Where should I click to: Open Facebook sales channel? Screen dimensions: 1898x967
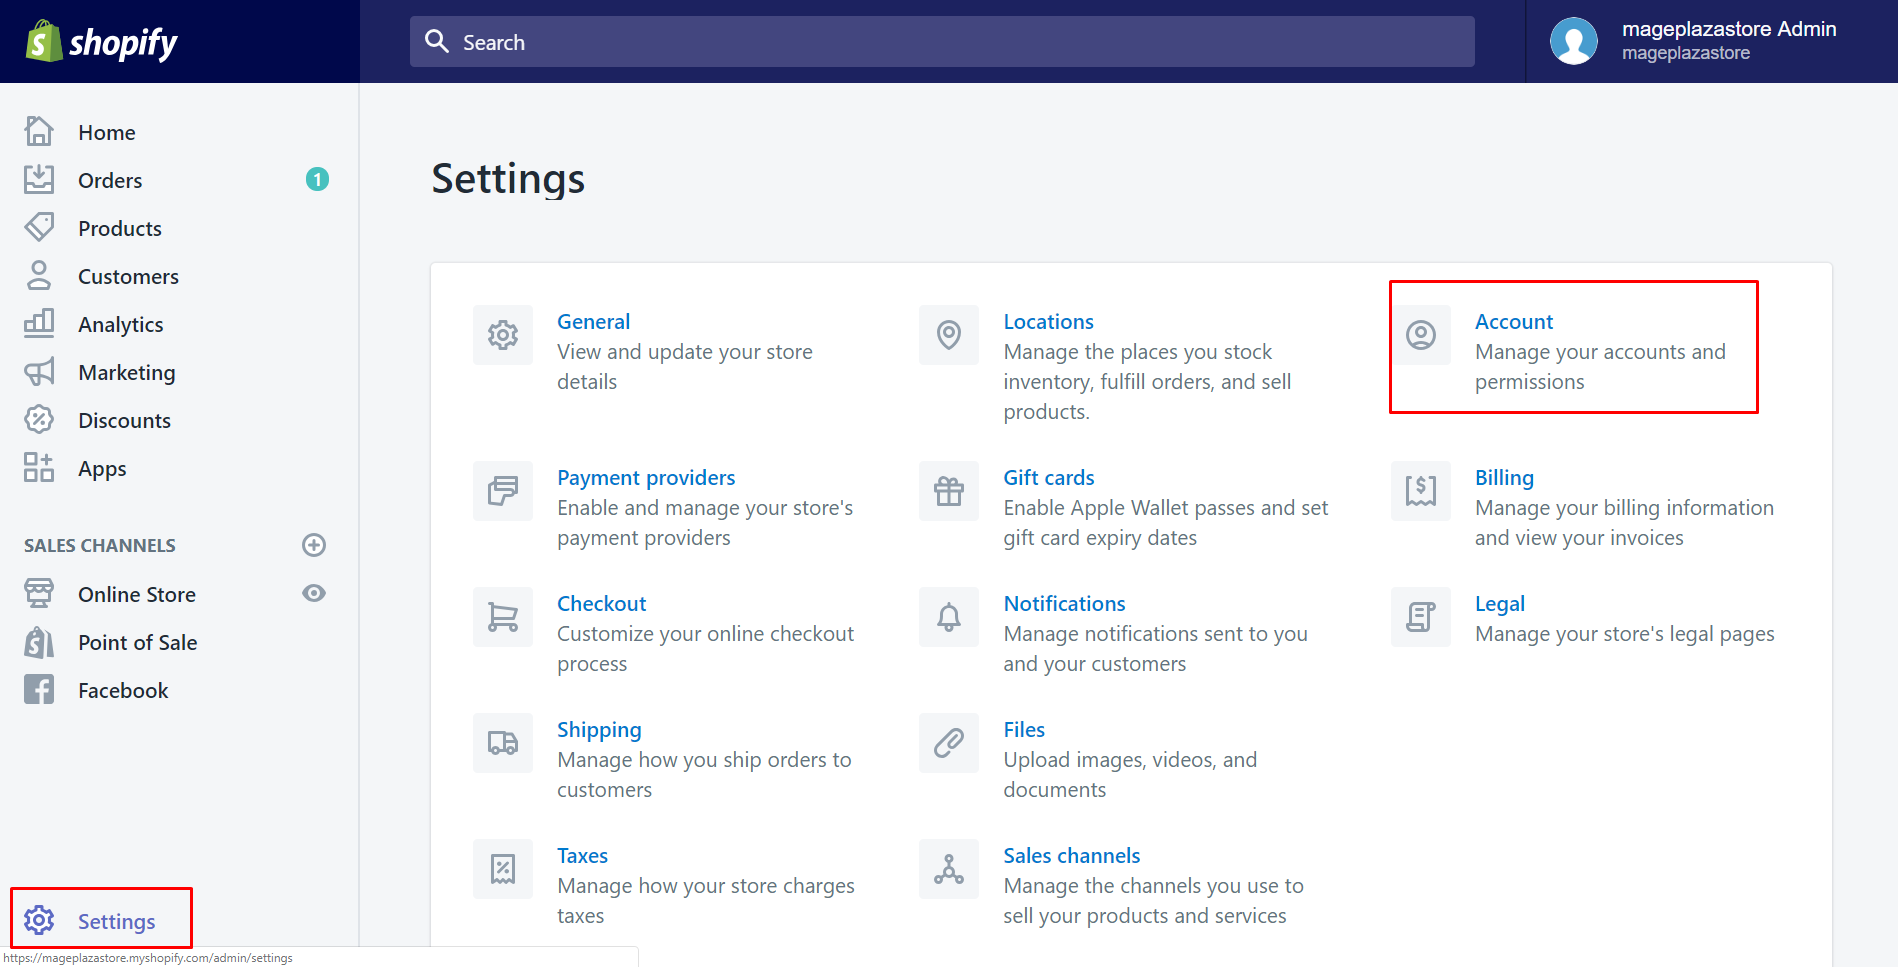123,690
